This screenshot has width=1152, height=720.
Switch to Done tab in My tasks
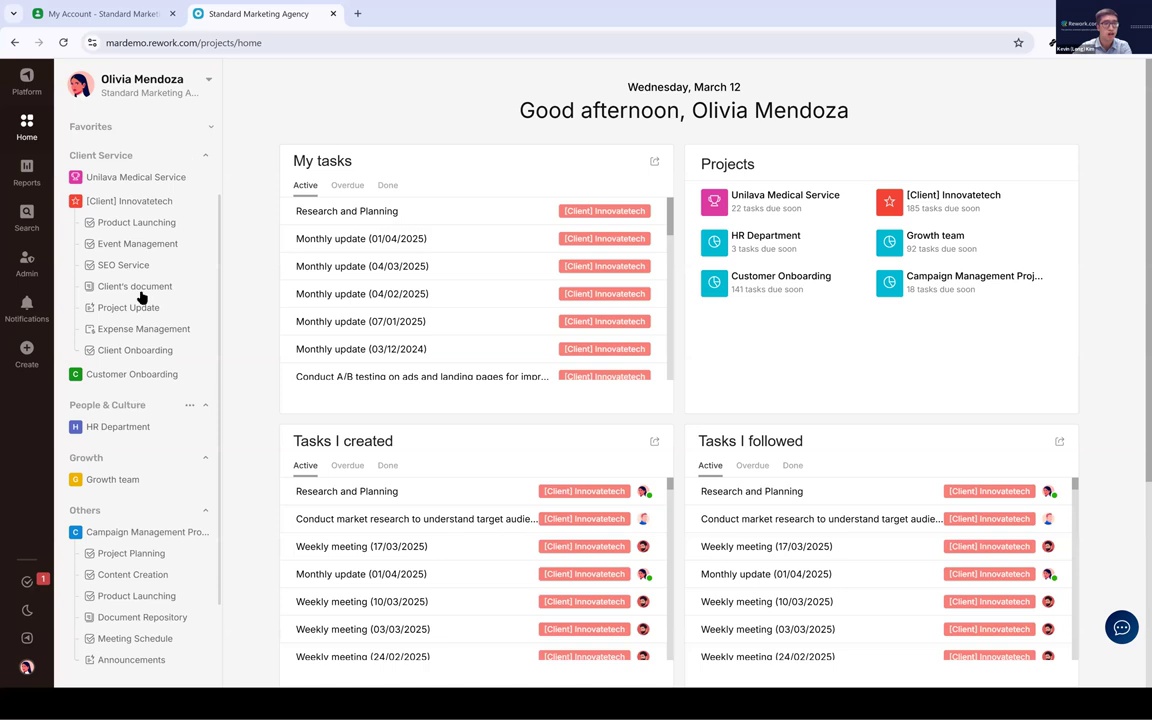click(x=388, y=185)
